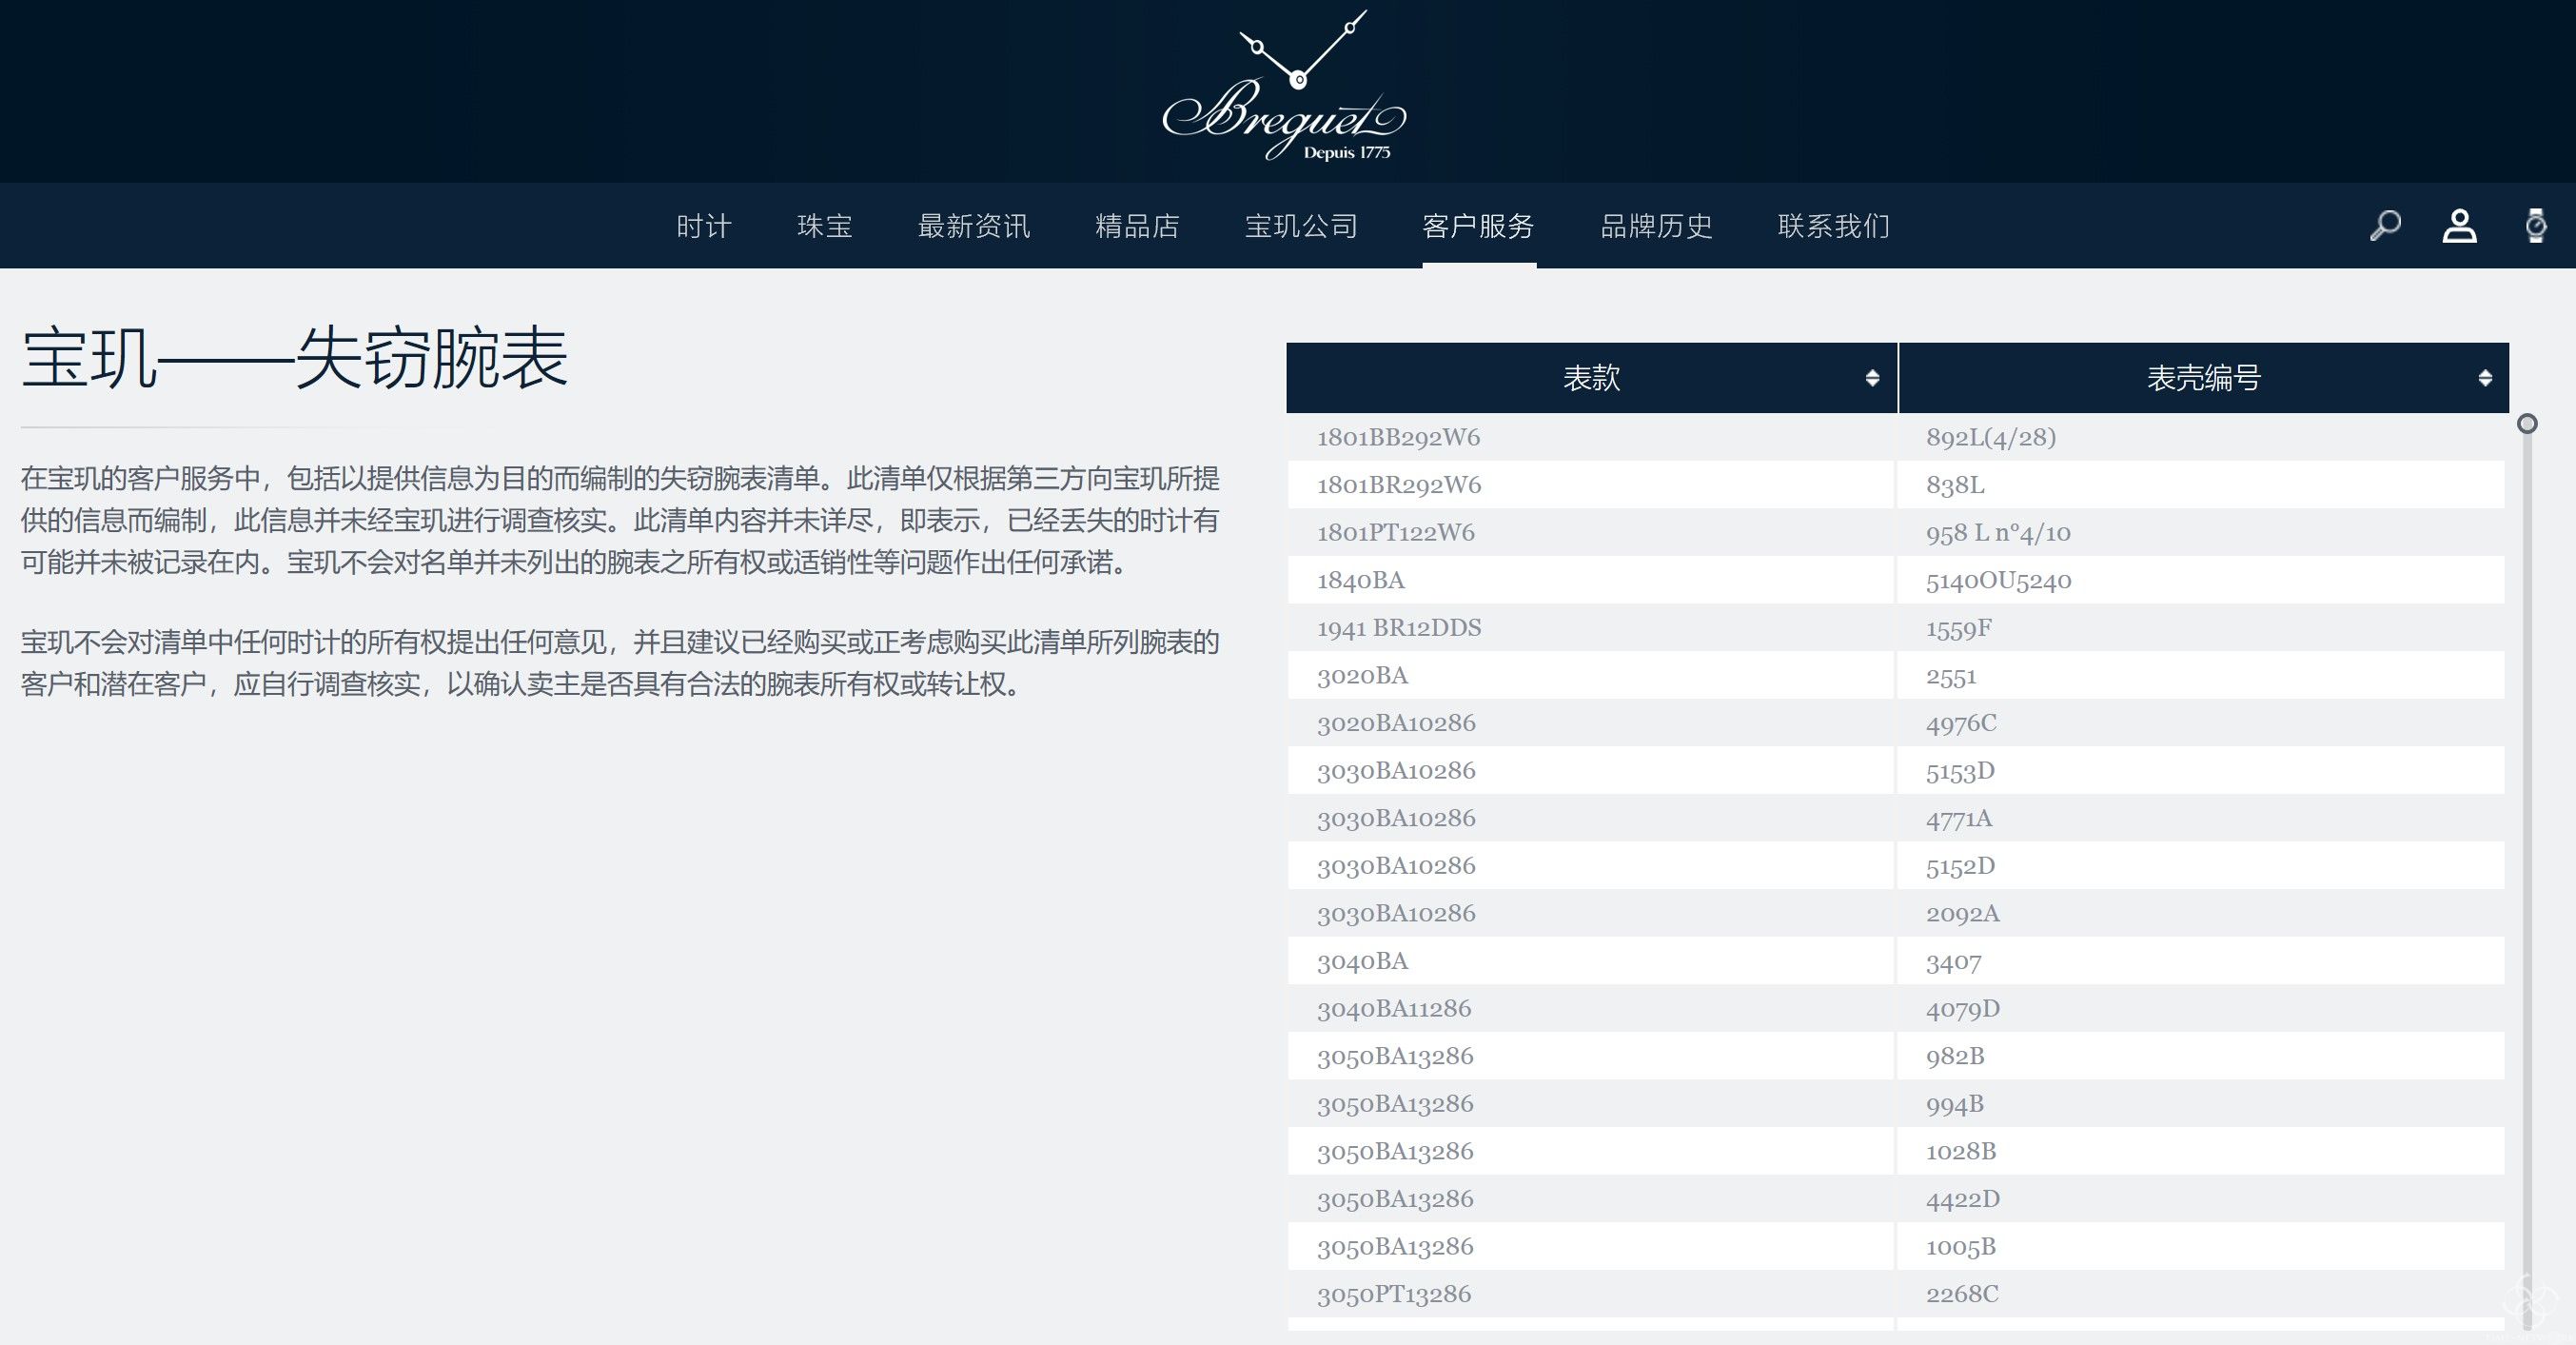Select the cell 1801PT122W6

1591,532
